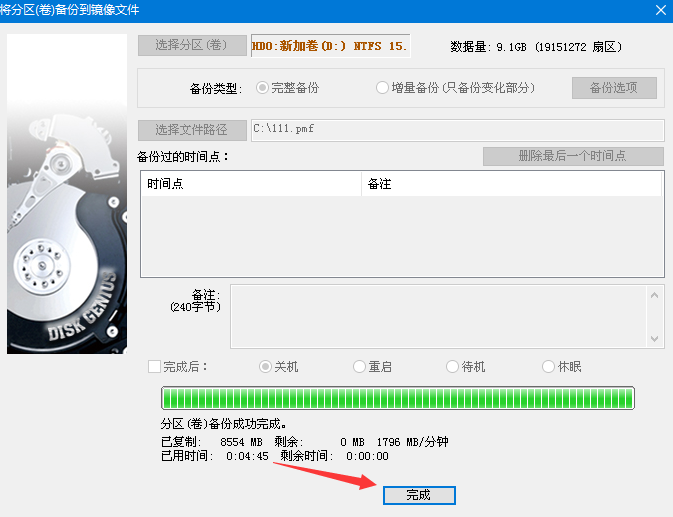Click the 已复制 8554 MB value
This screenshot has width=673, height=517.
(x=212, y=442)
